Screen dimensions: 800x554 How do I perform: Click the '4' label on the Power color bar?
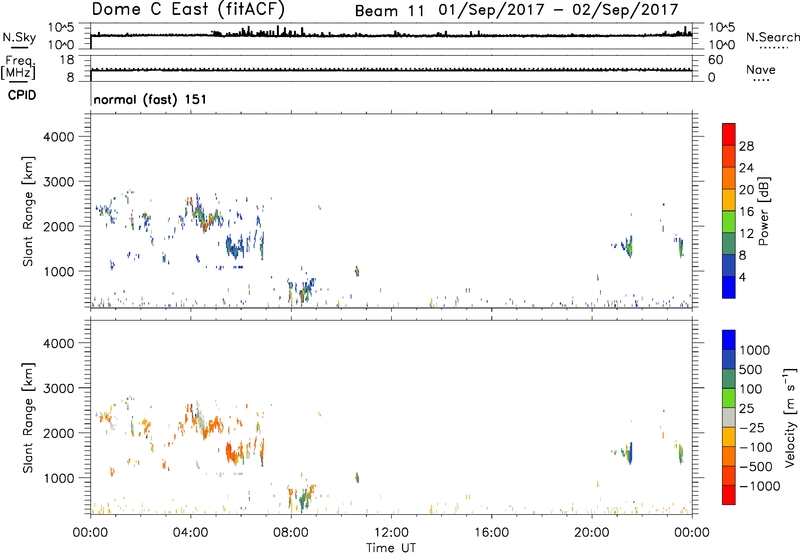(742, 277)
